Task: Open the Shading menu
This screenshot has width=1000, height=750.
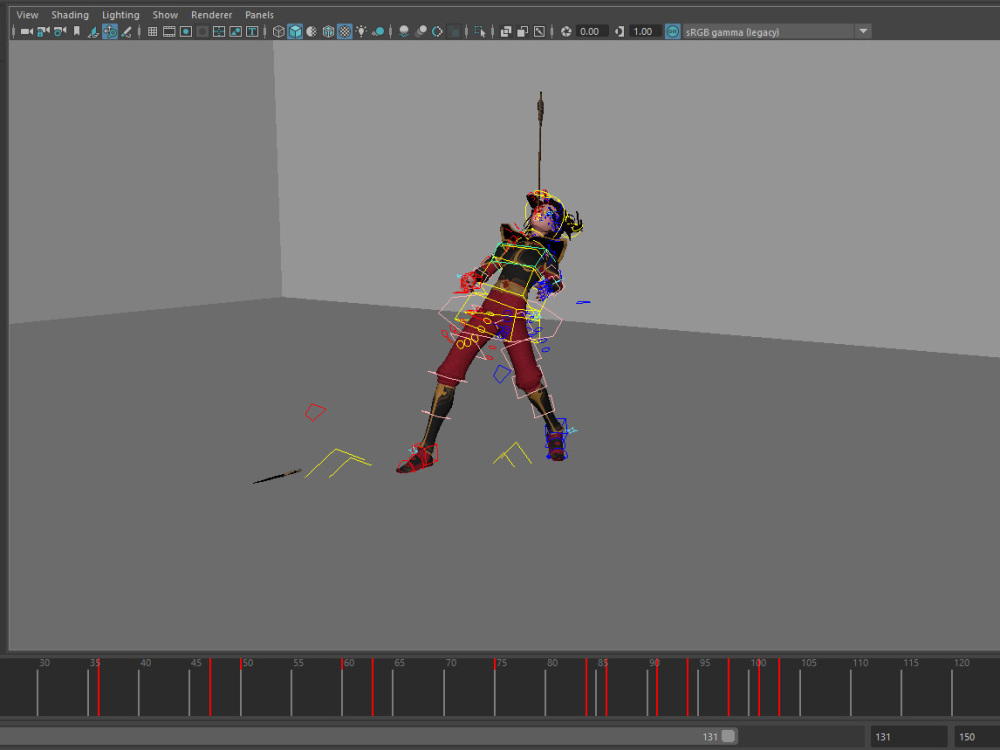Action: tap(70, 15)
